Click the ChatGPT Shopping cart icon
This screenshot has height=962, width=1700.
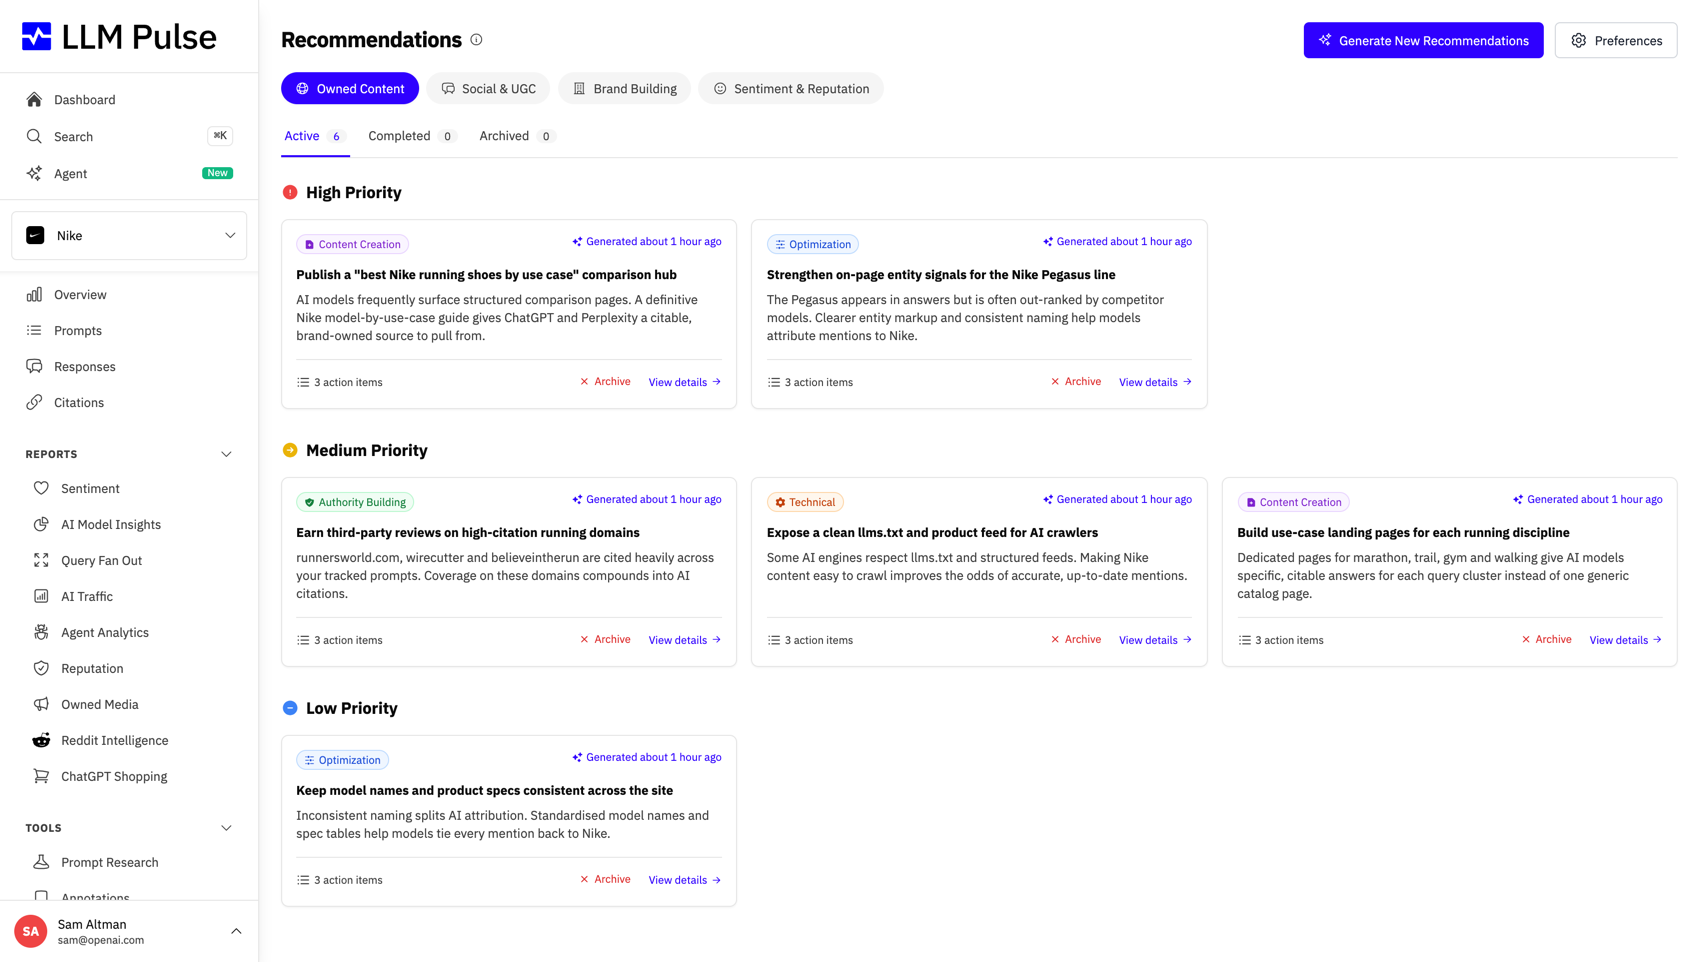(41, 777)
